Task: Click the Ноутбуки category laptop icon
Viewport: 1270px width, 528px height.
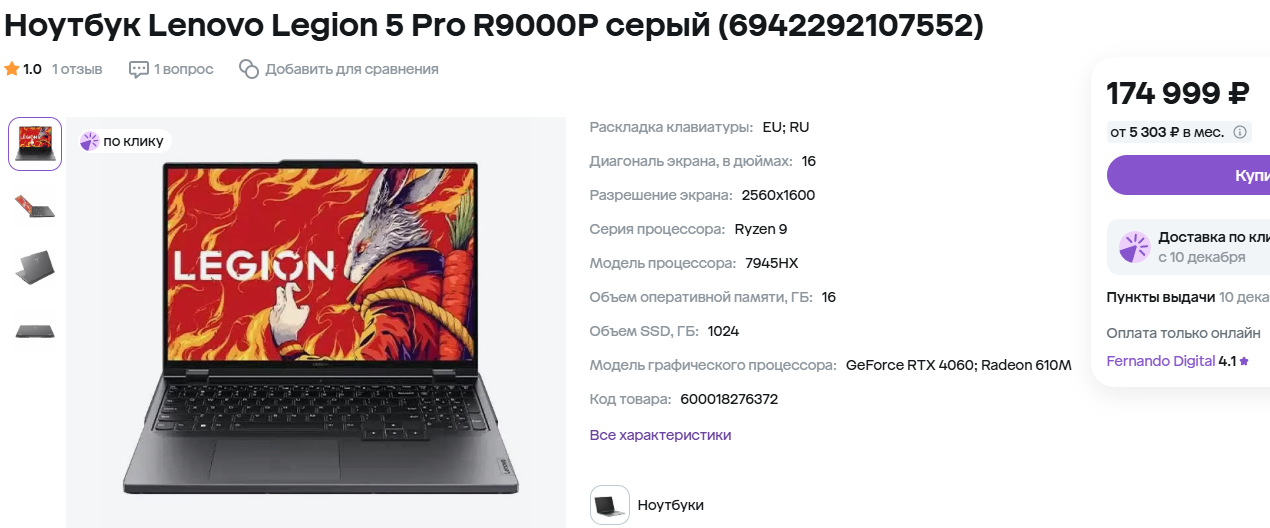Action: [x=610, y=505]
